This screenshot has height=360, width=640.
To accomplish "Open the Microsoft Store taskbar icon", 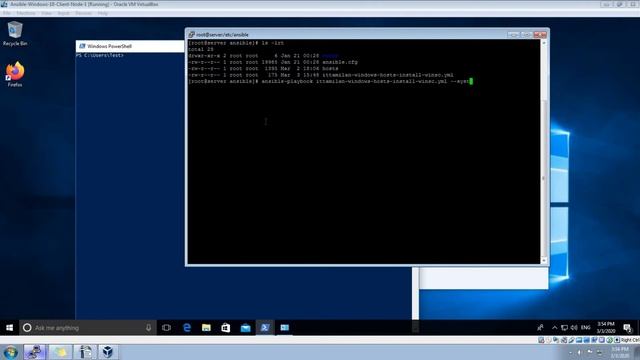I will pos(226,328).
